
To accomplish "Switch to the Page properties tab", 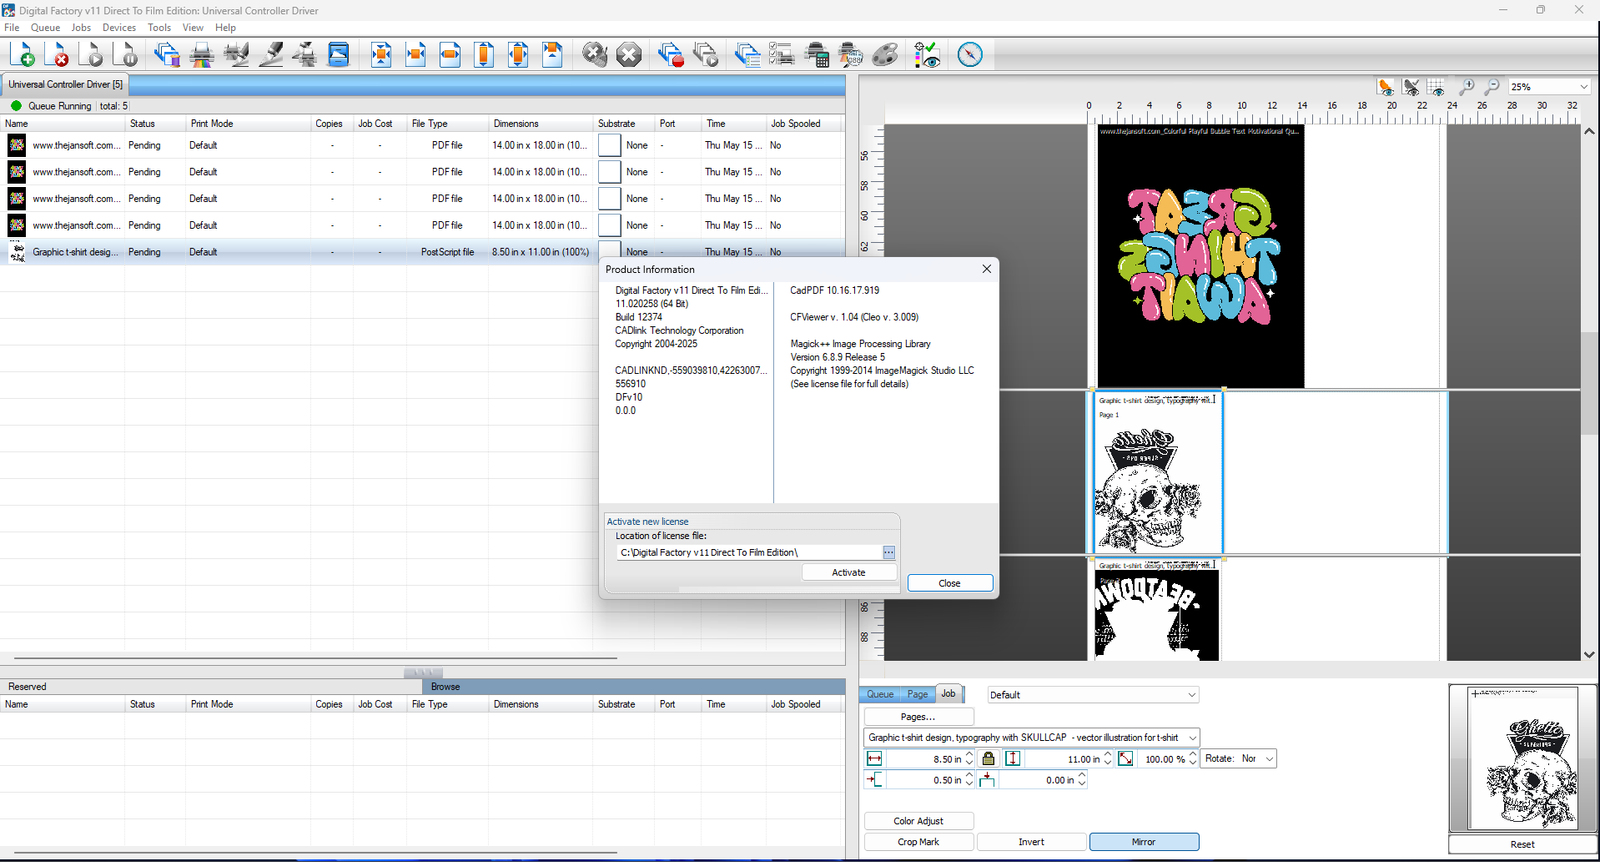I will tap(917, 694).
